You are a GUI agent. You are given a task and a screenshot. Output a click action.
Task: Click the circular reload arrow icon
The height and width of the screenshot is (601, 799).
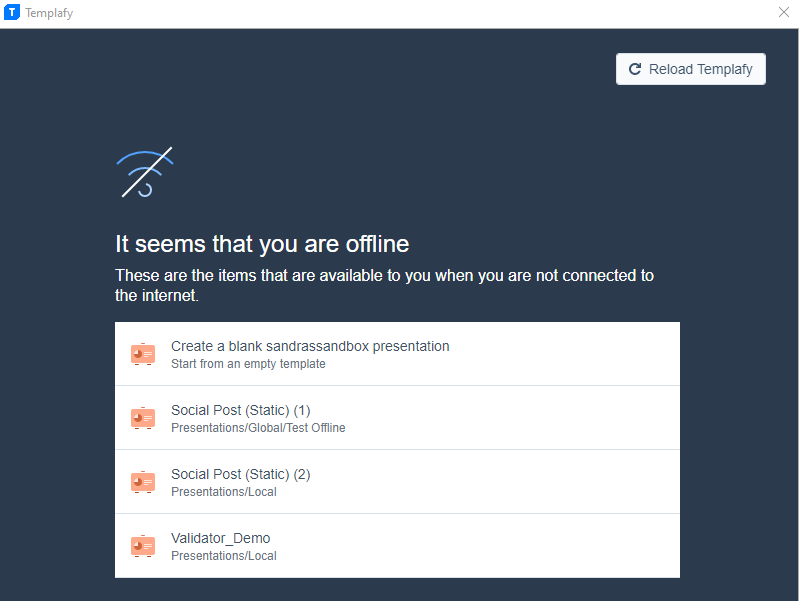click(634, 69)
